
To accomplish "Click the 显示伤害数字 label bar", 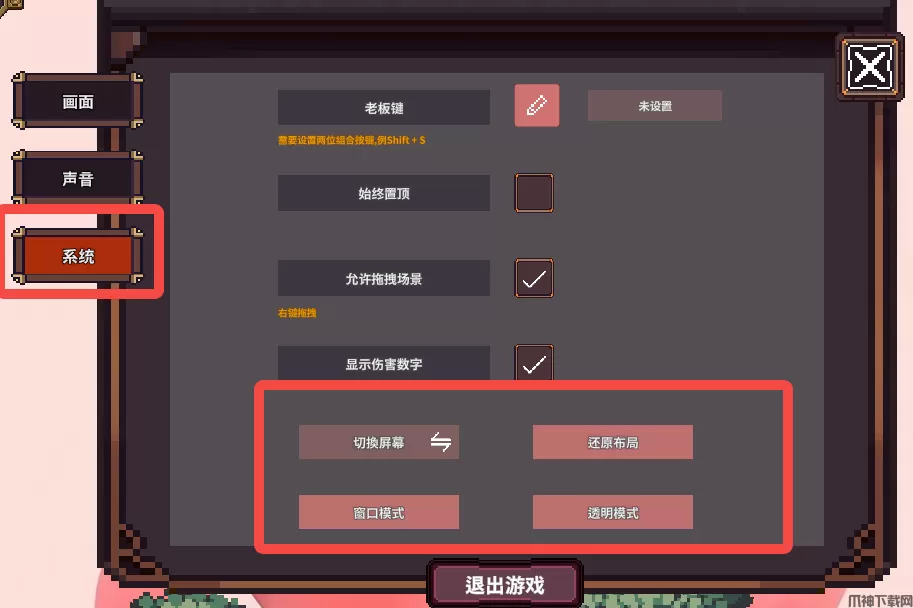I will 384,363.
